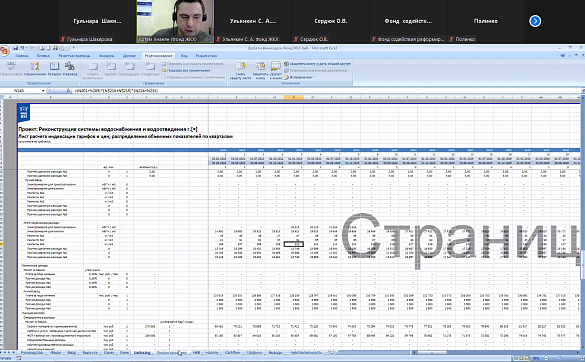Switch to the Чувствительность sheet tab

point(307,352)
